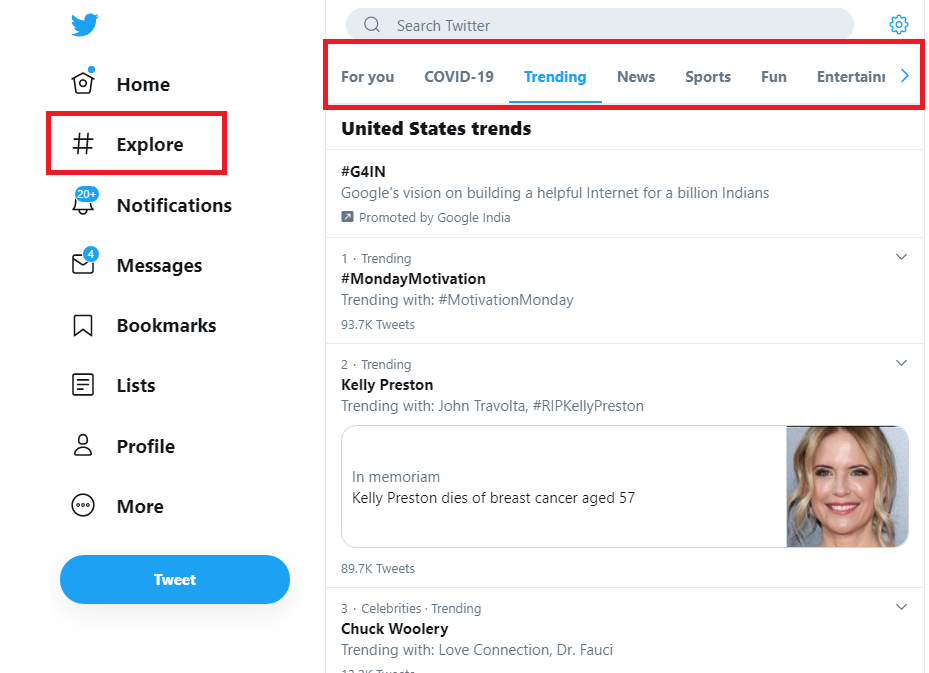This screenshot has width=929, height=673.
Task: Open the settings gear beside search
Action: click(x=899, y=25)
